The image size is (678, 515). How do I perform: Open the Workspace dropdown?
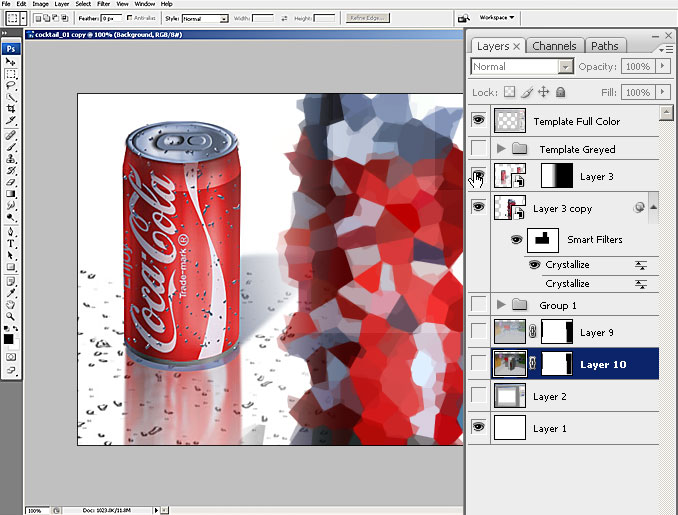point(497,18)
